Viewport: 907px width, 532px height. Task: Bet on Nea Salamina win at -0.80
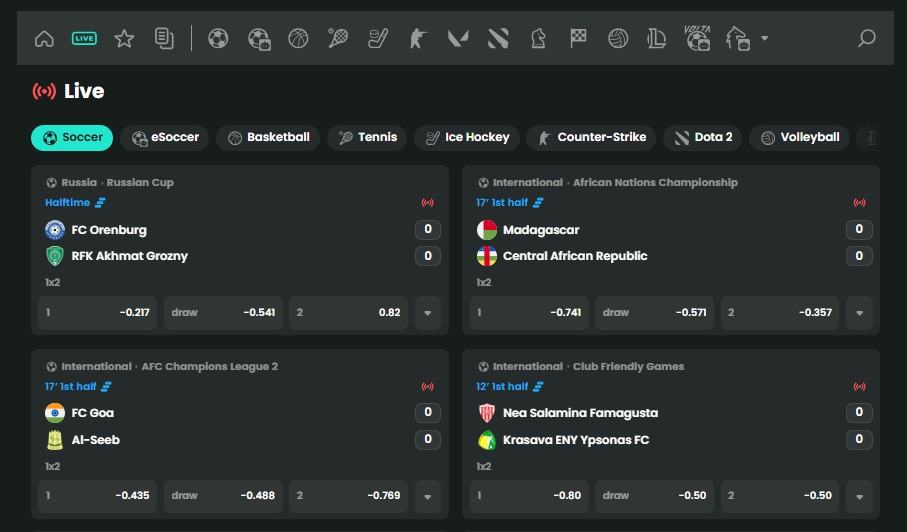(x=529, y=496)
